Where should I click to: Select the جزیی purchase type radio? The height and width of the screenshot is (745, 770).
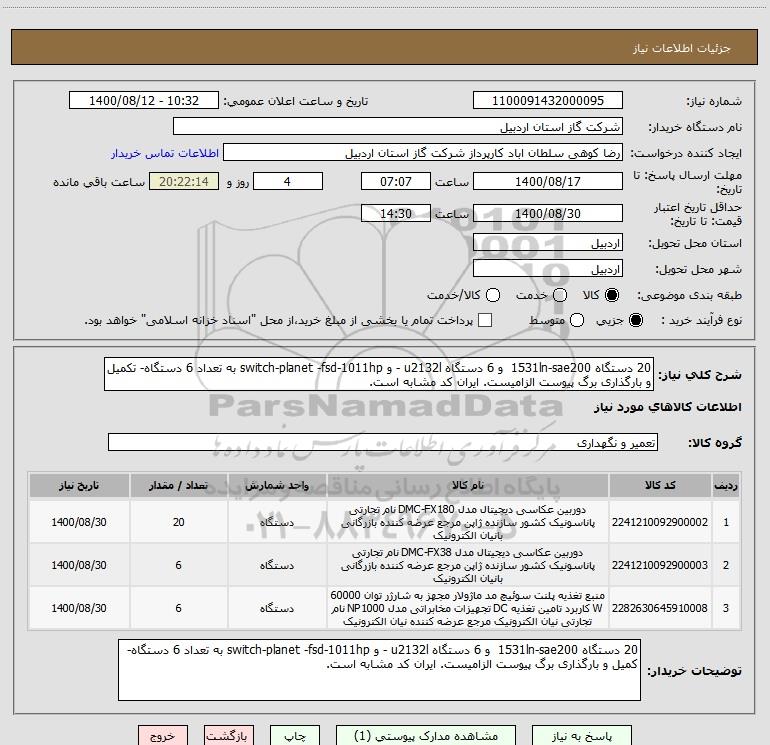click(x=635, y=320)
